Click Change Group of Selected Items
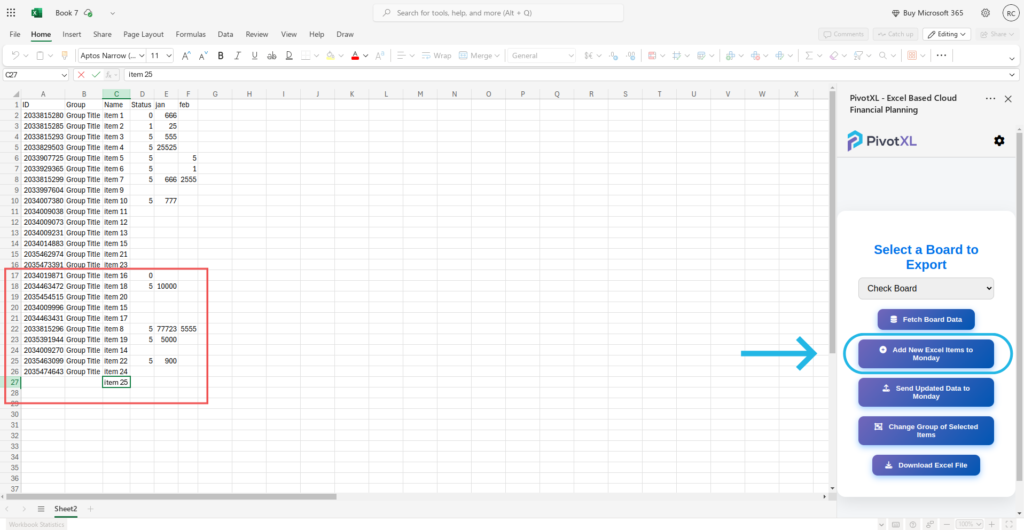This screenshot has width=1024, height=530. click(x=926, y=431)
